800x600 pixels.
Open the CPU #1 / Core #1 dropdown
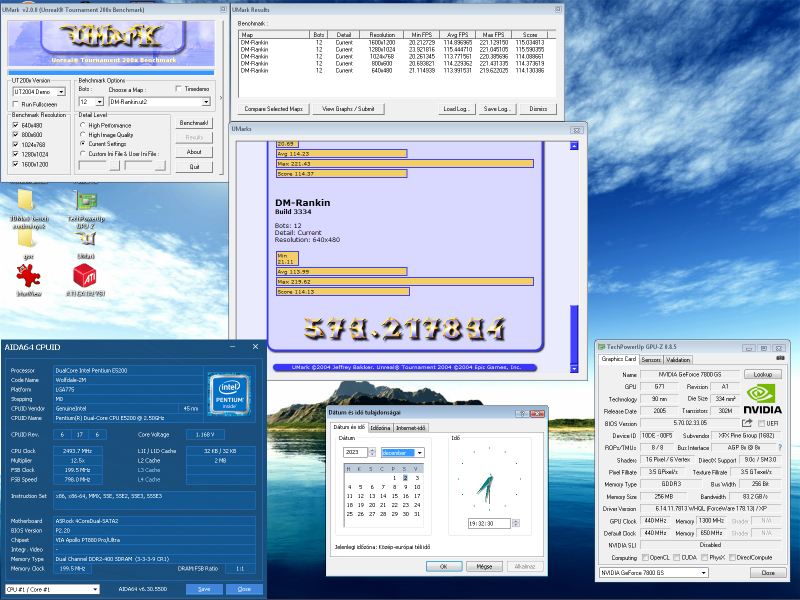coord(95,589)
